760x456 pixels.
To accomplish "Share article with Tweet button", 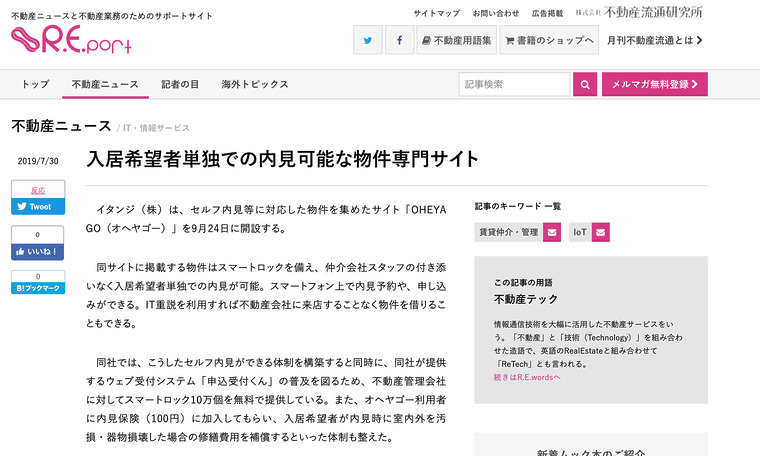I will tap(38, 207).
